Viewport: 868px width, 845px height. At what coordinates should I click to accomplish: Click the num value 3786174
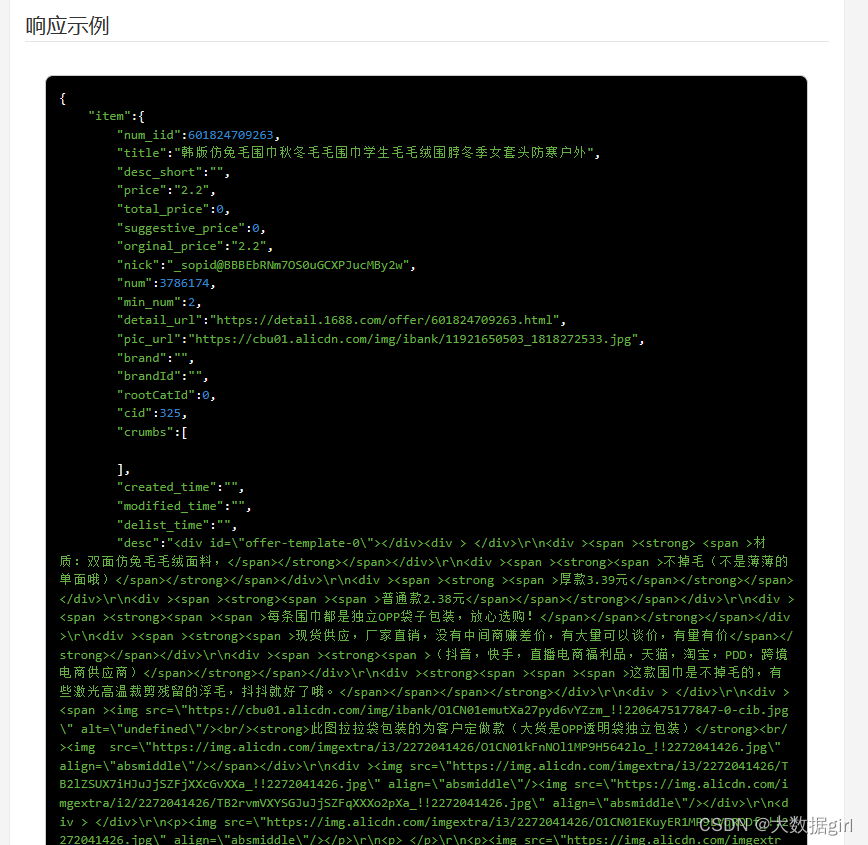pos(184,284)
